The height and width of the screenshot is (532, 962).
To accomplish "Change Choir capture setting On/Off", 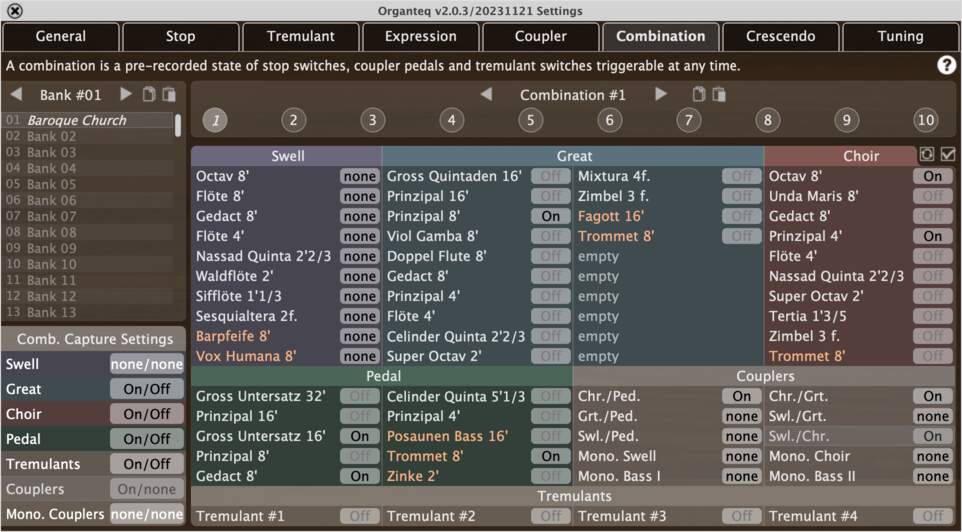I will (x=147, y=414).
